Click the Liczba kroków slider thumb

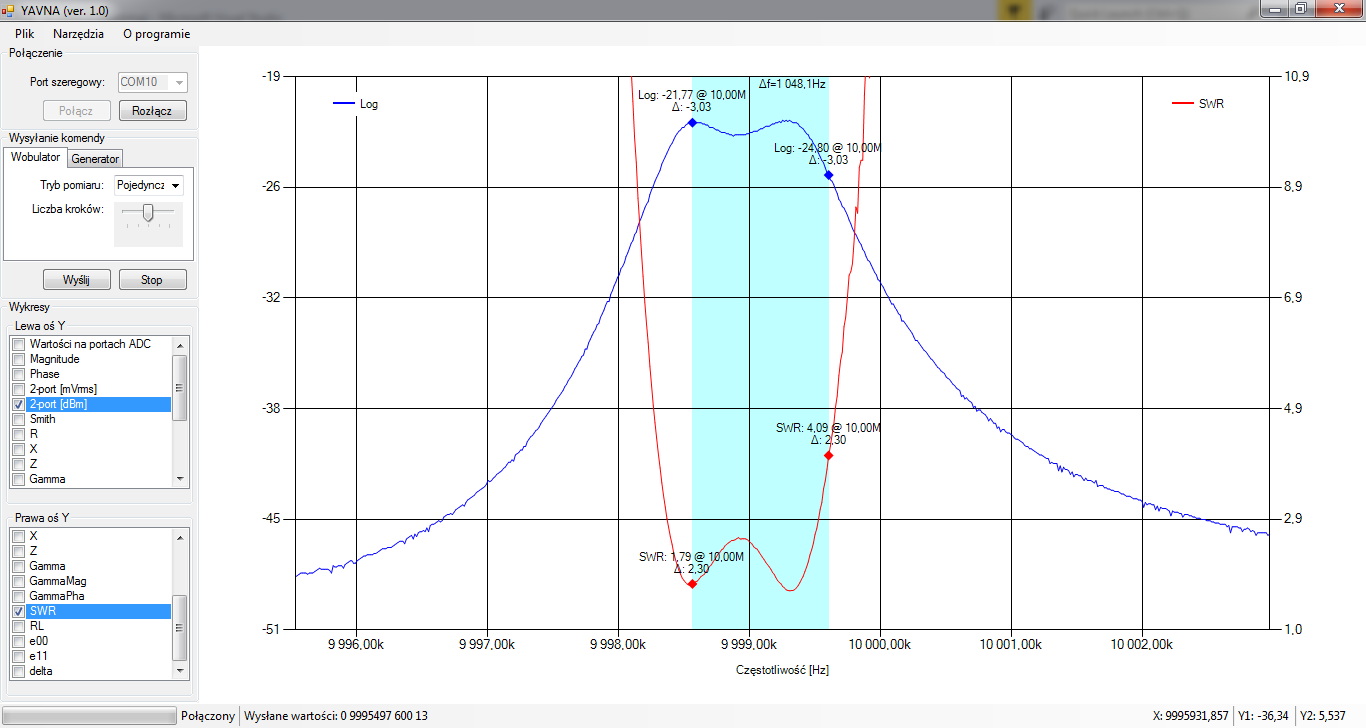point(148,212)
